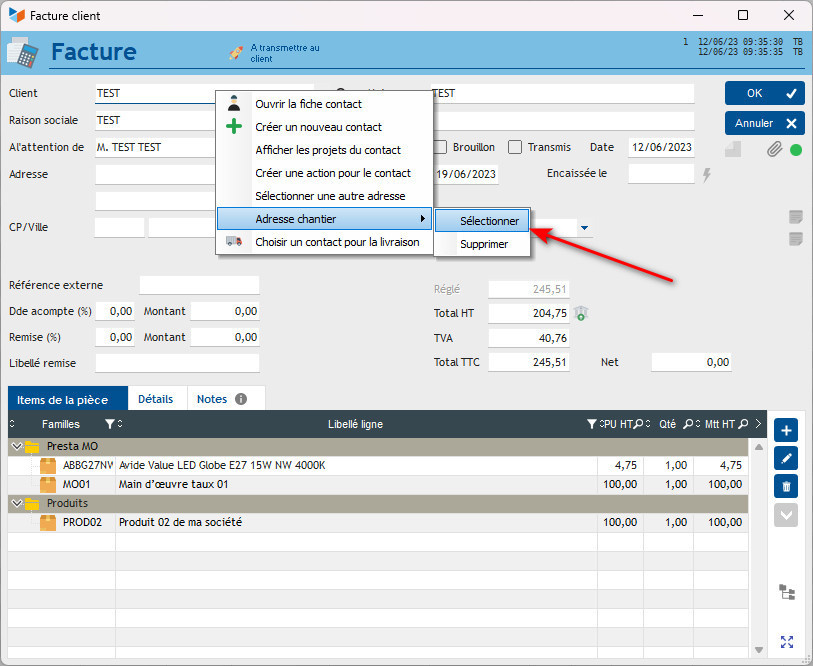Tick the Transmis checkbox

515,147
